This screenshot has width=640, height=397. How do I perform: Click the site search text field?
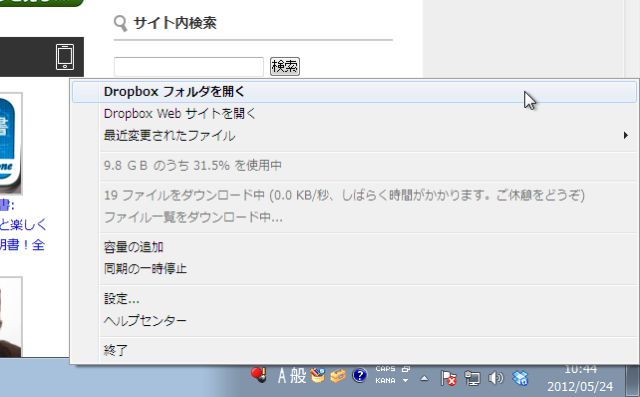[189, 67]
